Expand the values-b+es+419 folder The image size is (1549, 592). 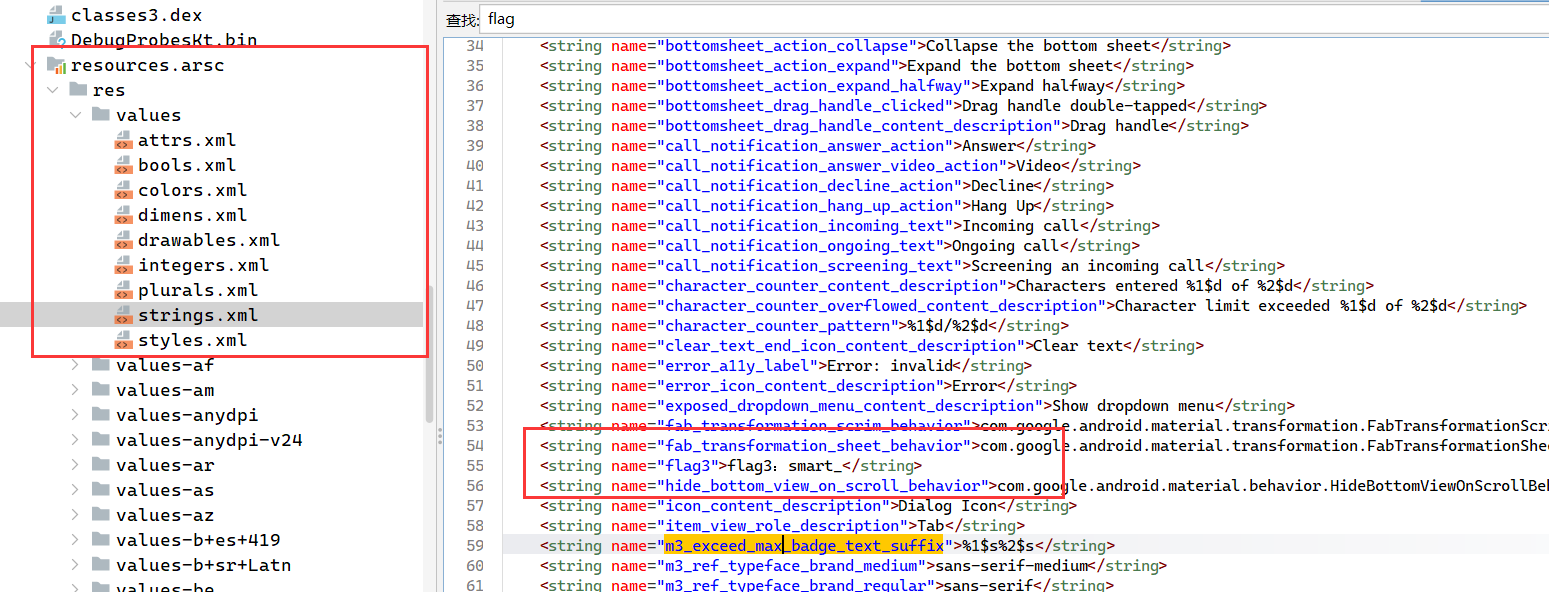tap(75, 540)
